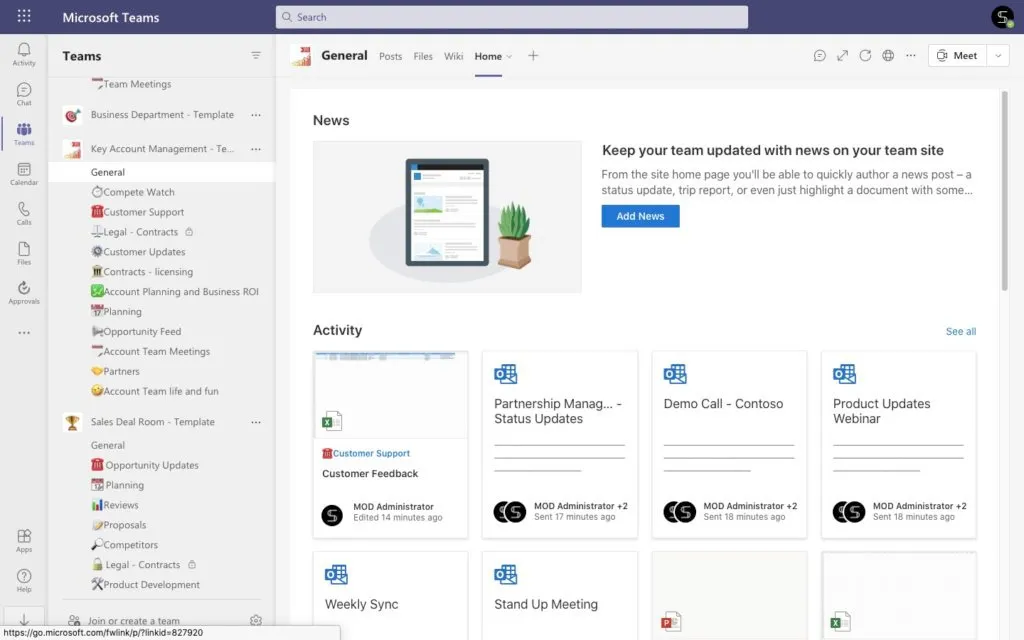Filter the teams list
The image size is (1024, 640).
click(x=256, y=56)
